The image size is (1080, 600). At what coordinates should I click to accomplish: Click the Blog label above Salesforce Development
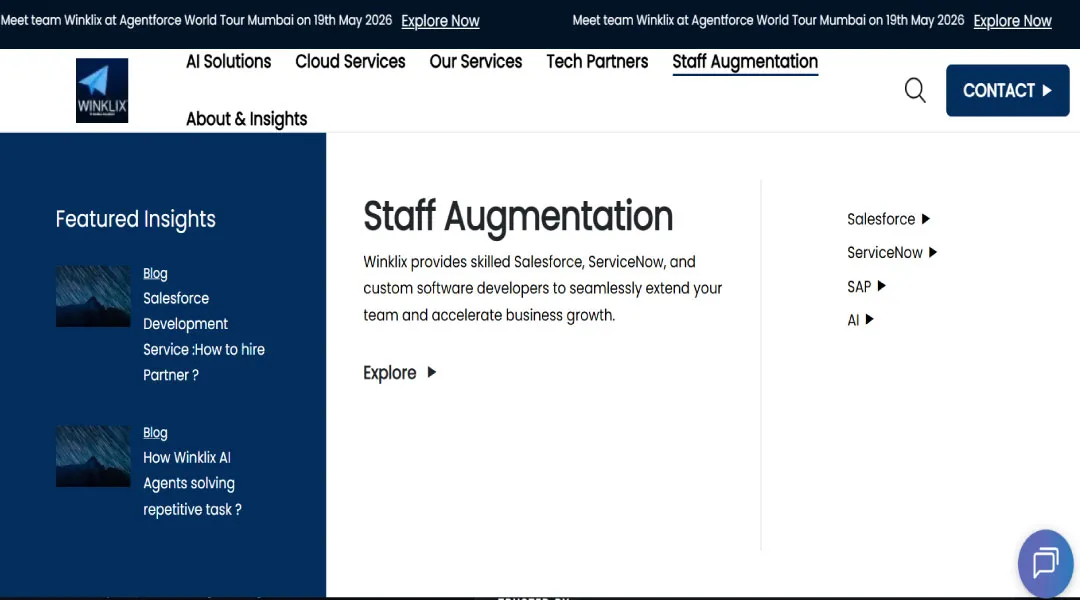coord(155,273)
